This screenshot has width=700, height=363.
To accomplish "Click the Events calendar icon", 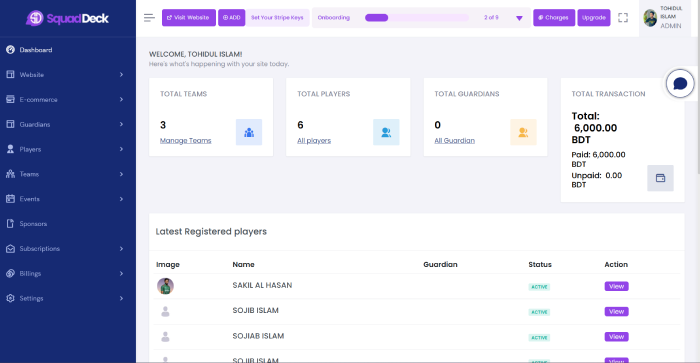I will pos(10,199).
